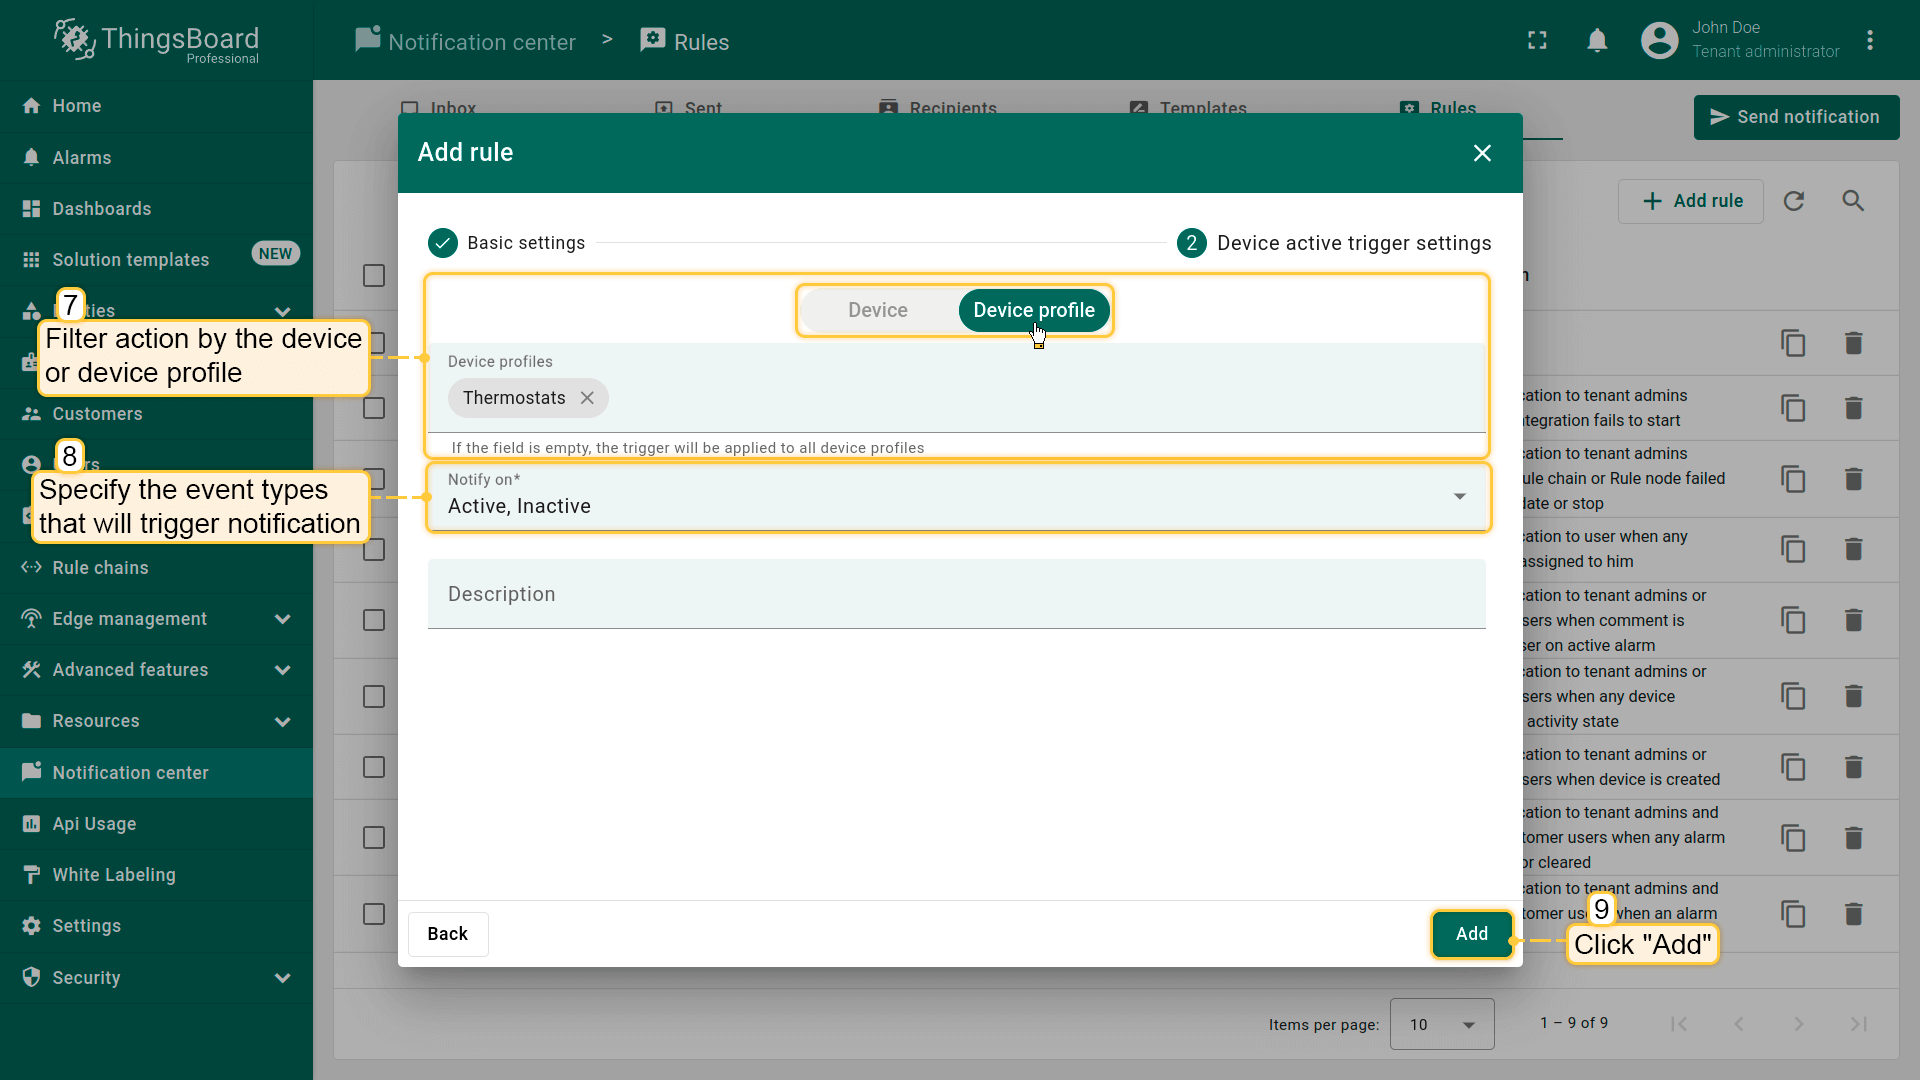Viewport: 1920px width, 1080px height.
Task: Check the bottom rule row checkbox
Action: tap(374, 914)
